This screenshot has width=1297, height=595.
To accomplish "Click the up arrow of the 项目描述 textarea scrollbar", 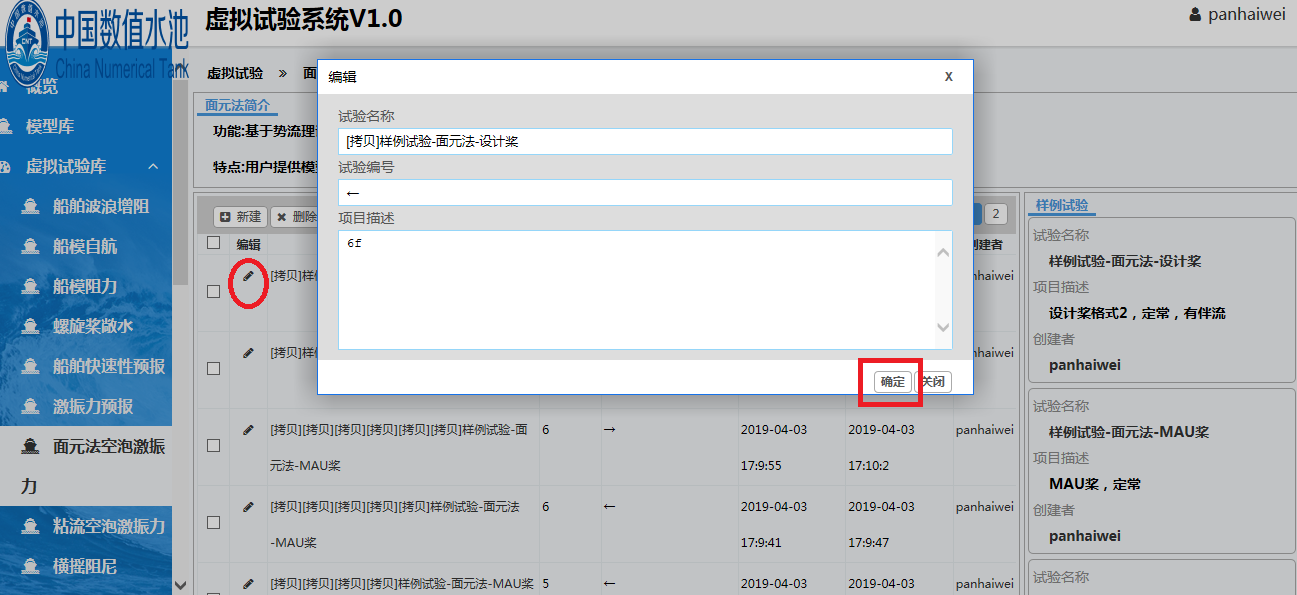I will pos(942,252).
